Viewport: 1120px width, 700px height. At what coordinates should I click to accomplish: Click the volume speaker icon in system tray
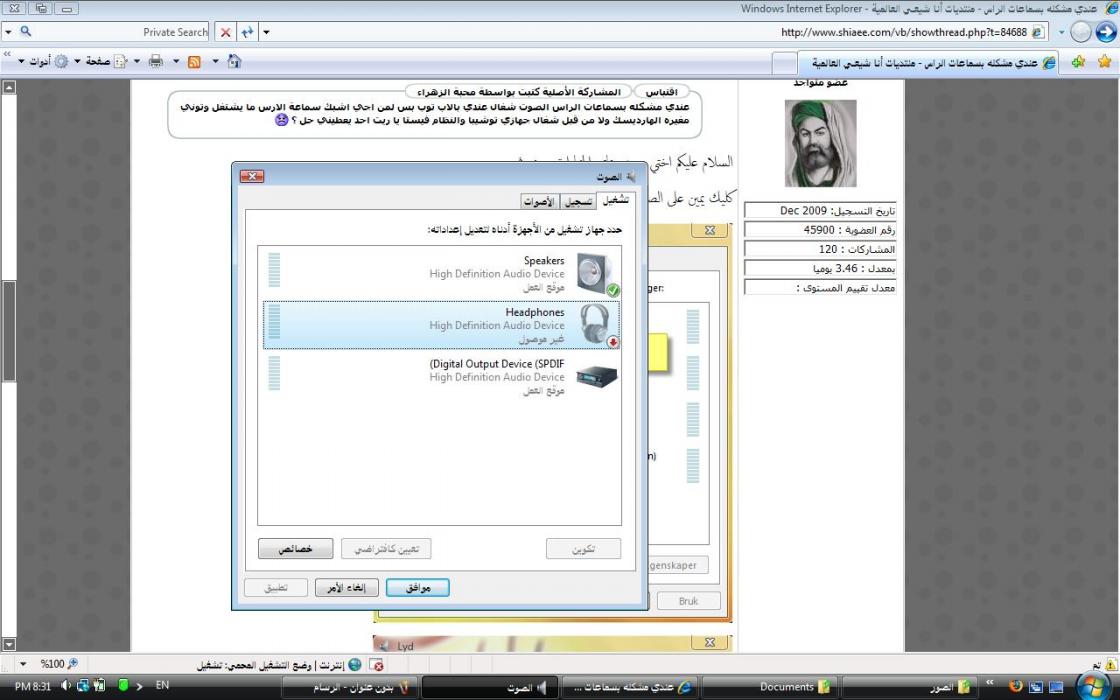click(x=67, y=686)
